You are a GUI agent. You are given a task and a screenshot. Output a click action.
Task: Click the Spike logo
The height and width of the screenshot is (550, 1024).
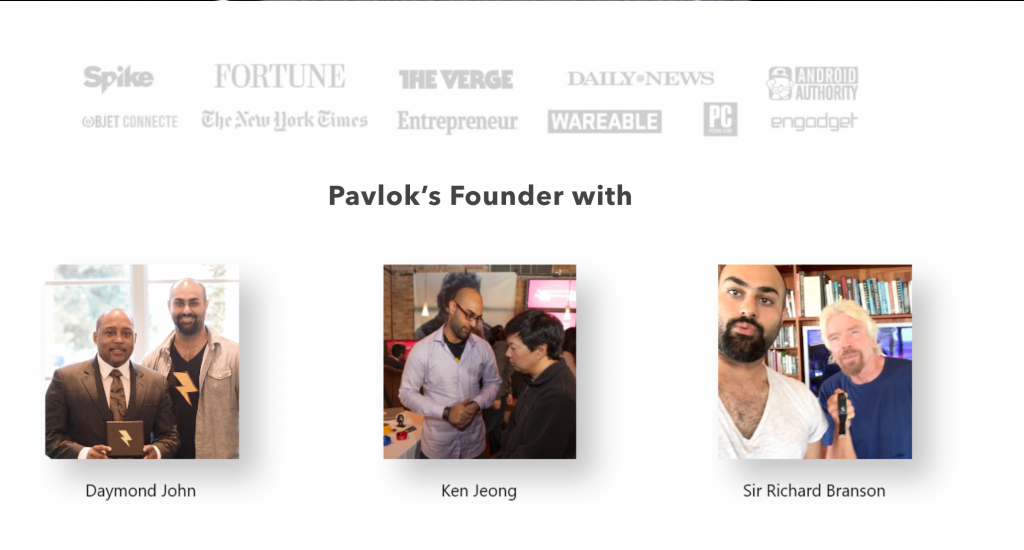tap(118, 78)
